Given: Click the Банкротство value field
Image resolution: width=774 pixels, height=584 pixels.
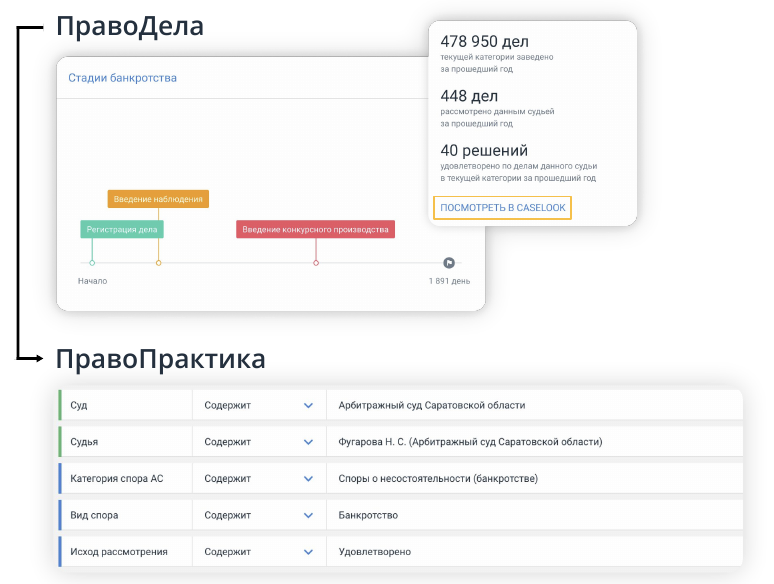Looking at the screenshot, I should pos(535,515).
